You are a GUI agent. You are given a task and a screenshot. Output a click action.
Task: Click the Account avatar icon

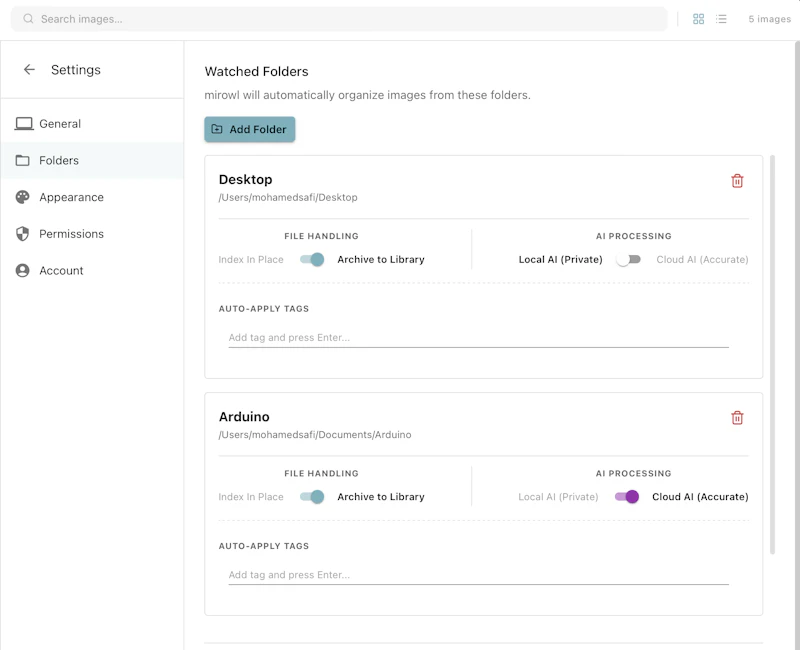click(22, 270)
